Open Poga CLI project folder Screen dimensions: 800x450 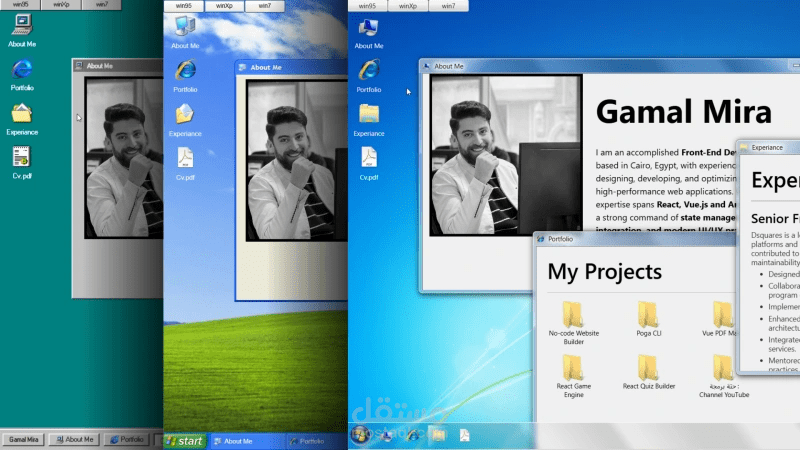[x=648, y=318]
